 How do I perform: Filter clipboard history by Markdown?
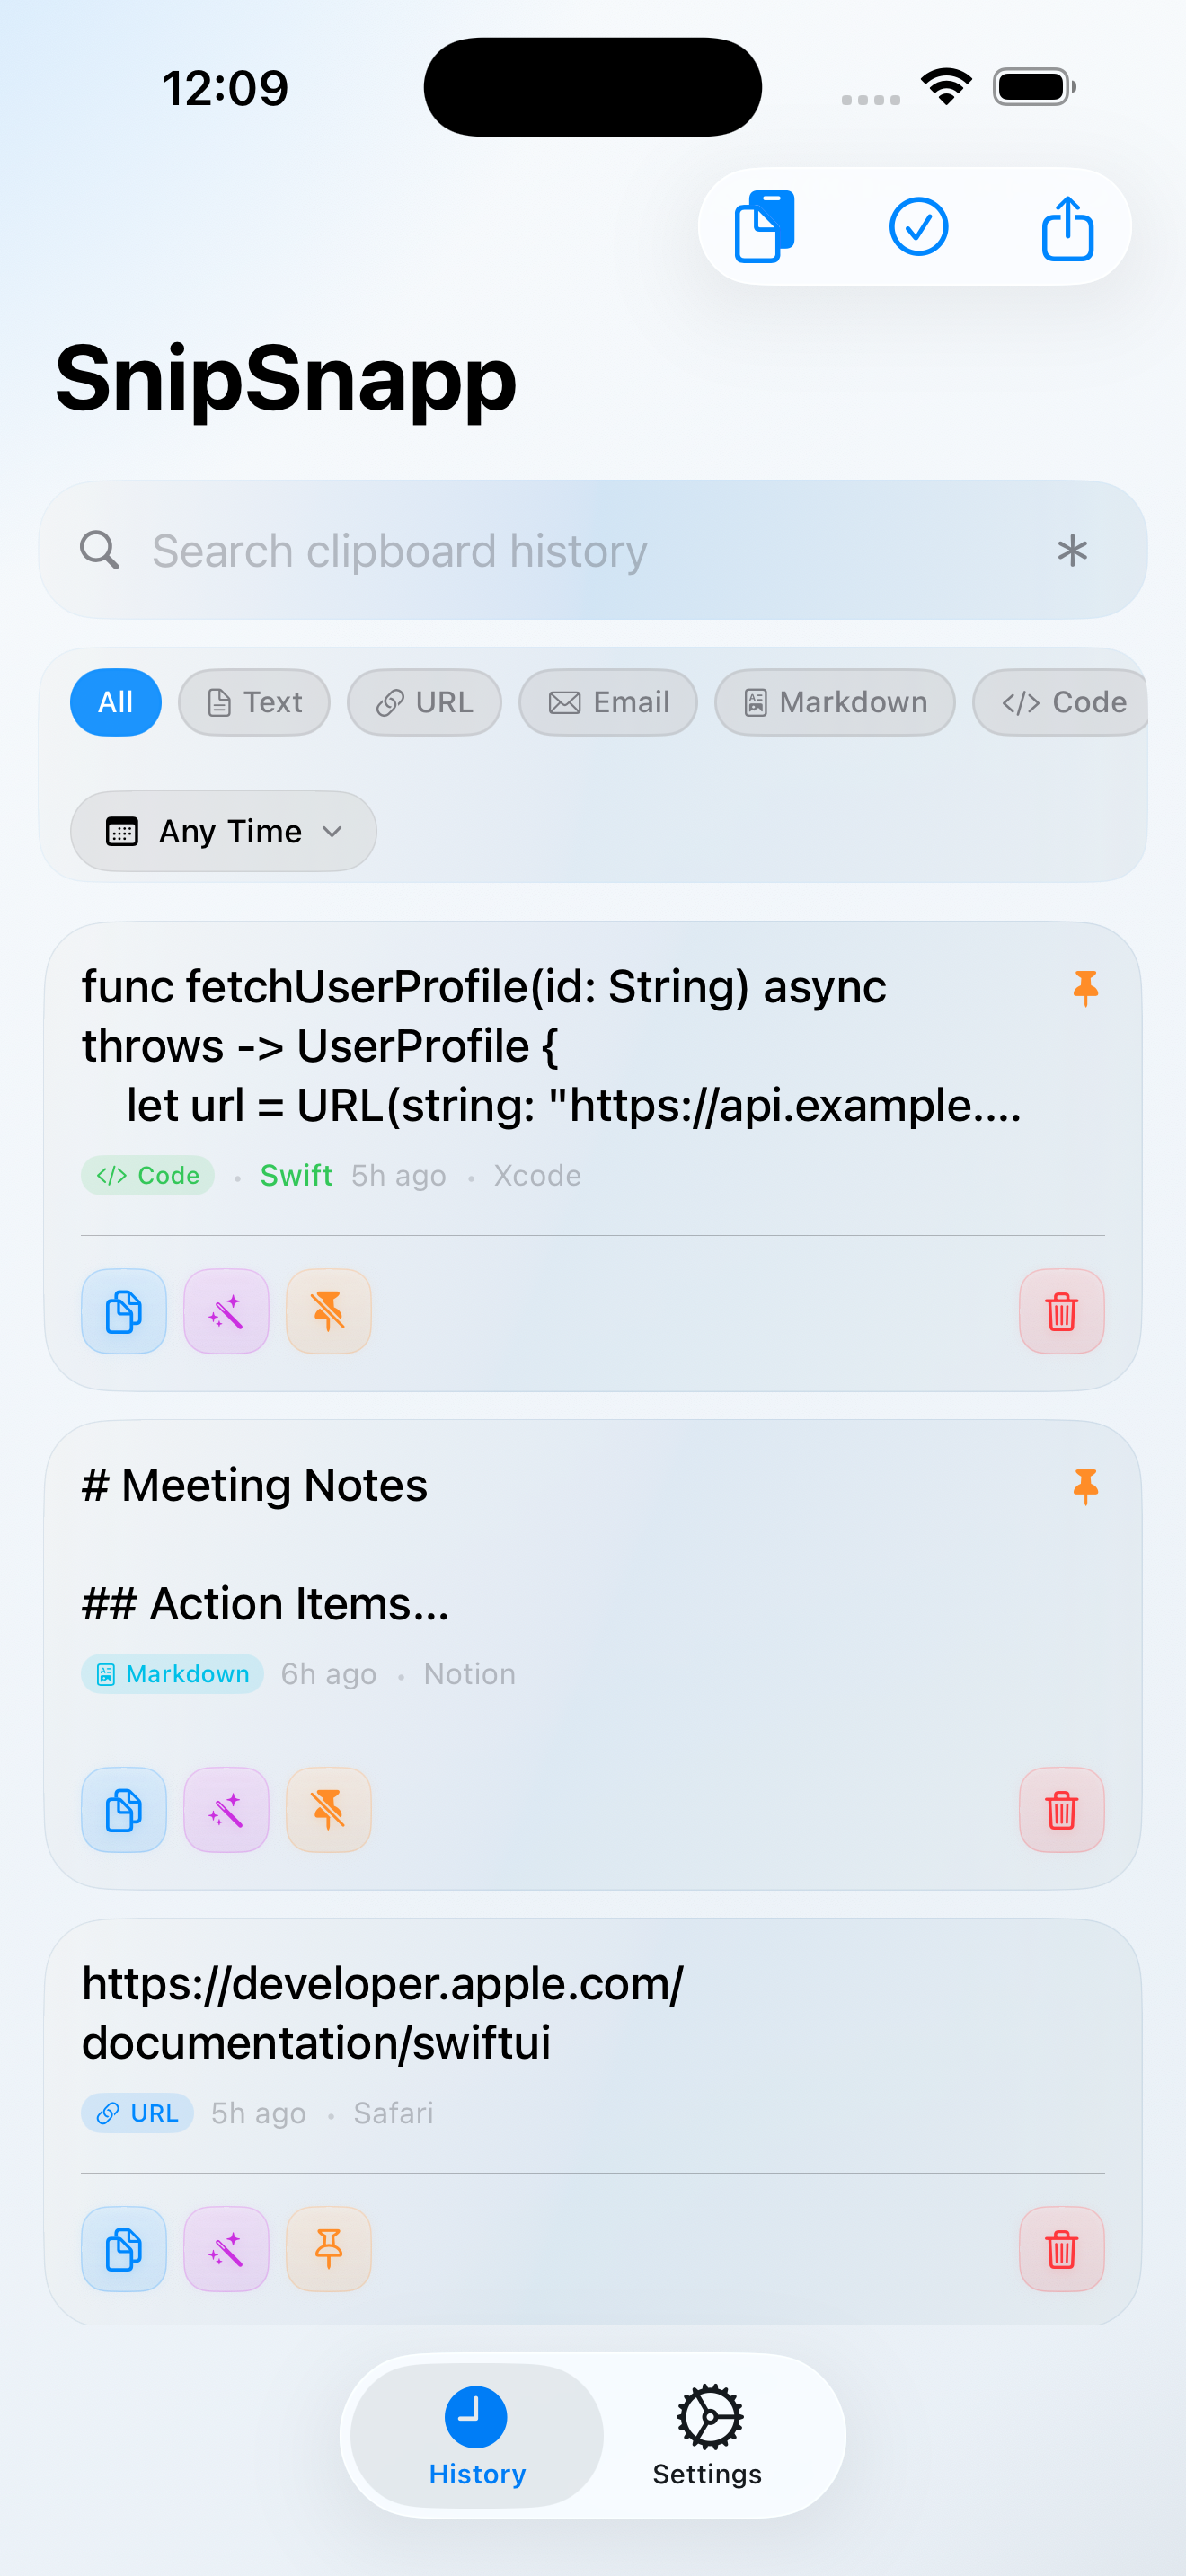[834, 702]
